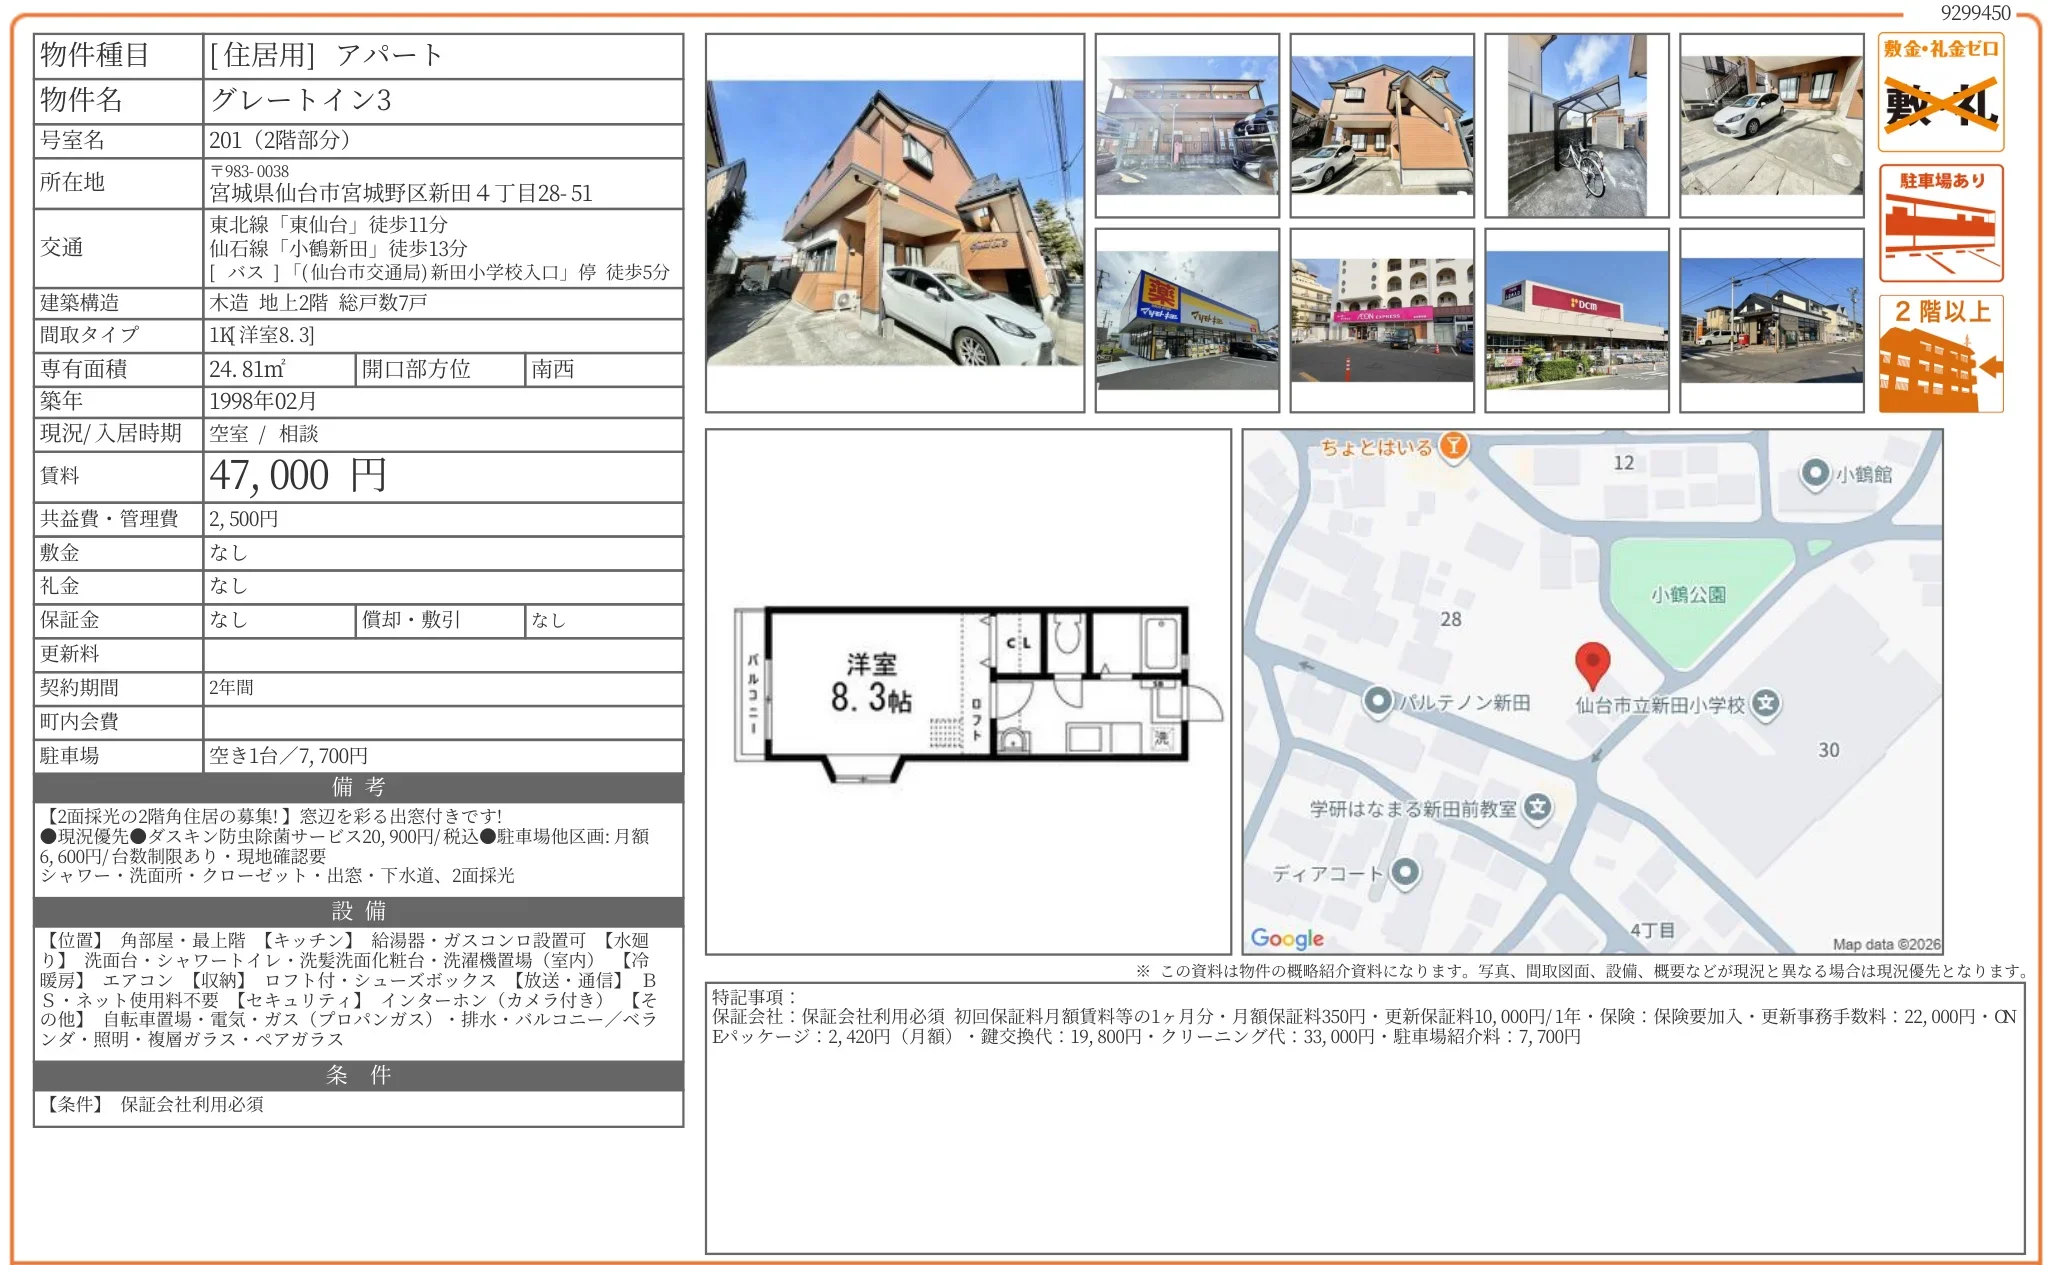Click the 備考 section header
2056x1265 pixels.
pyautogui.click(x=359, y=787)
